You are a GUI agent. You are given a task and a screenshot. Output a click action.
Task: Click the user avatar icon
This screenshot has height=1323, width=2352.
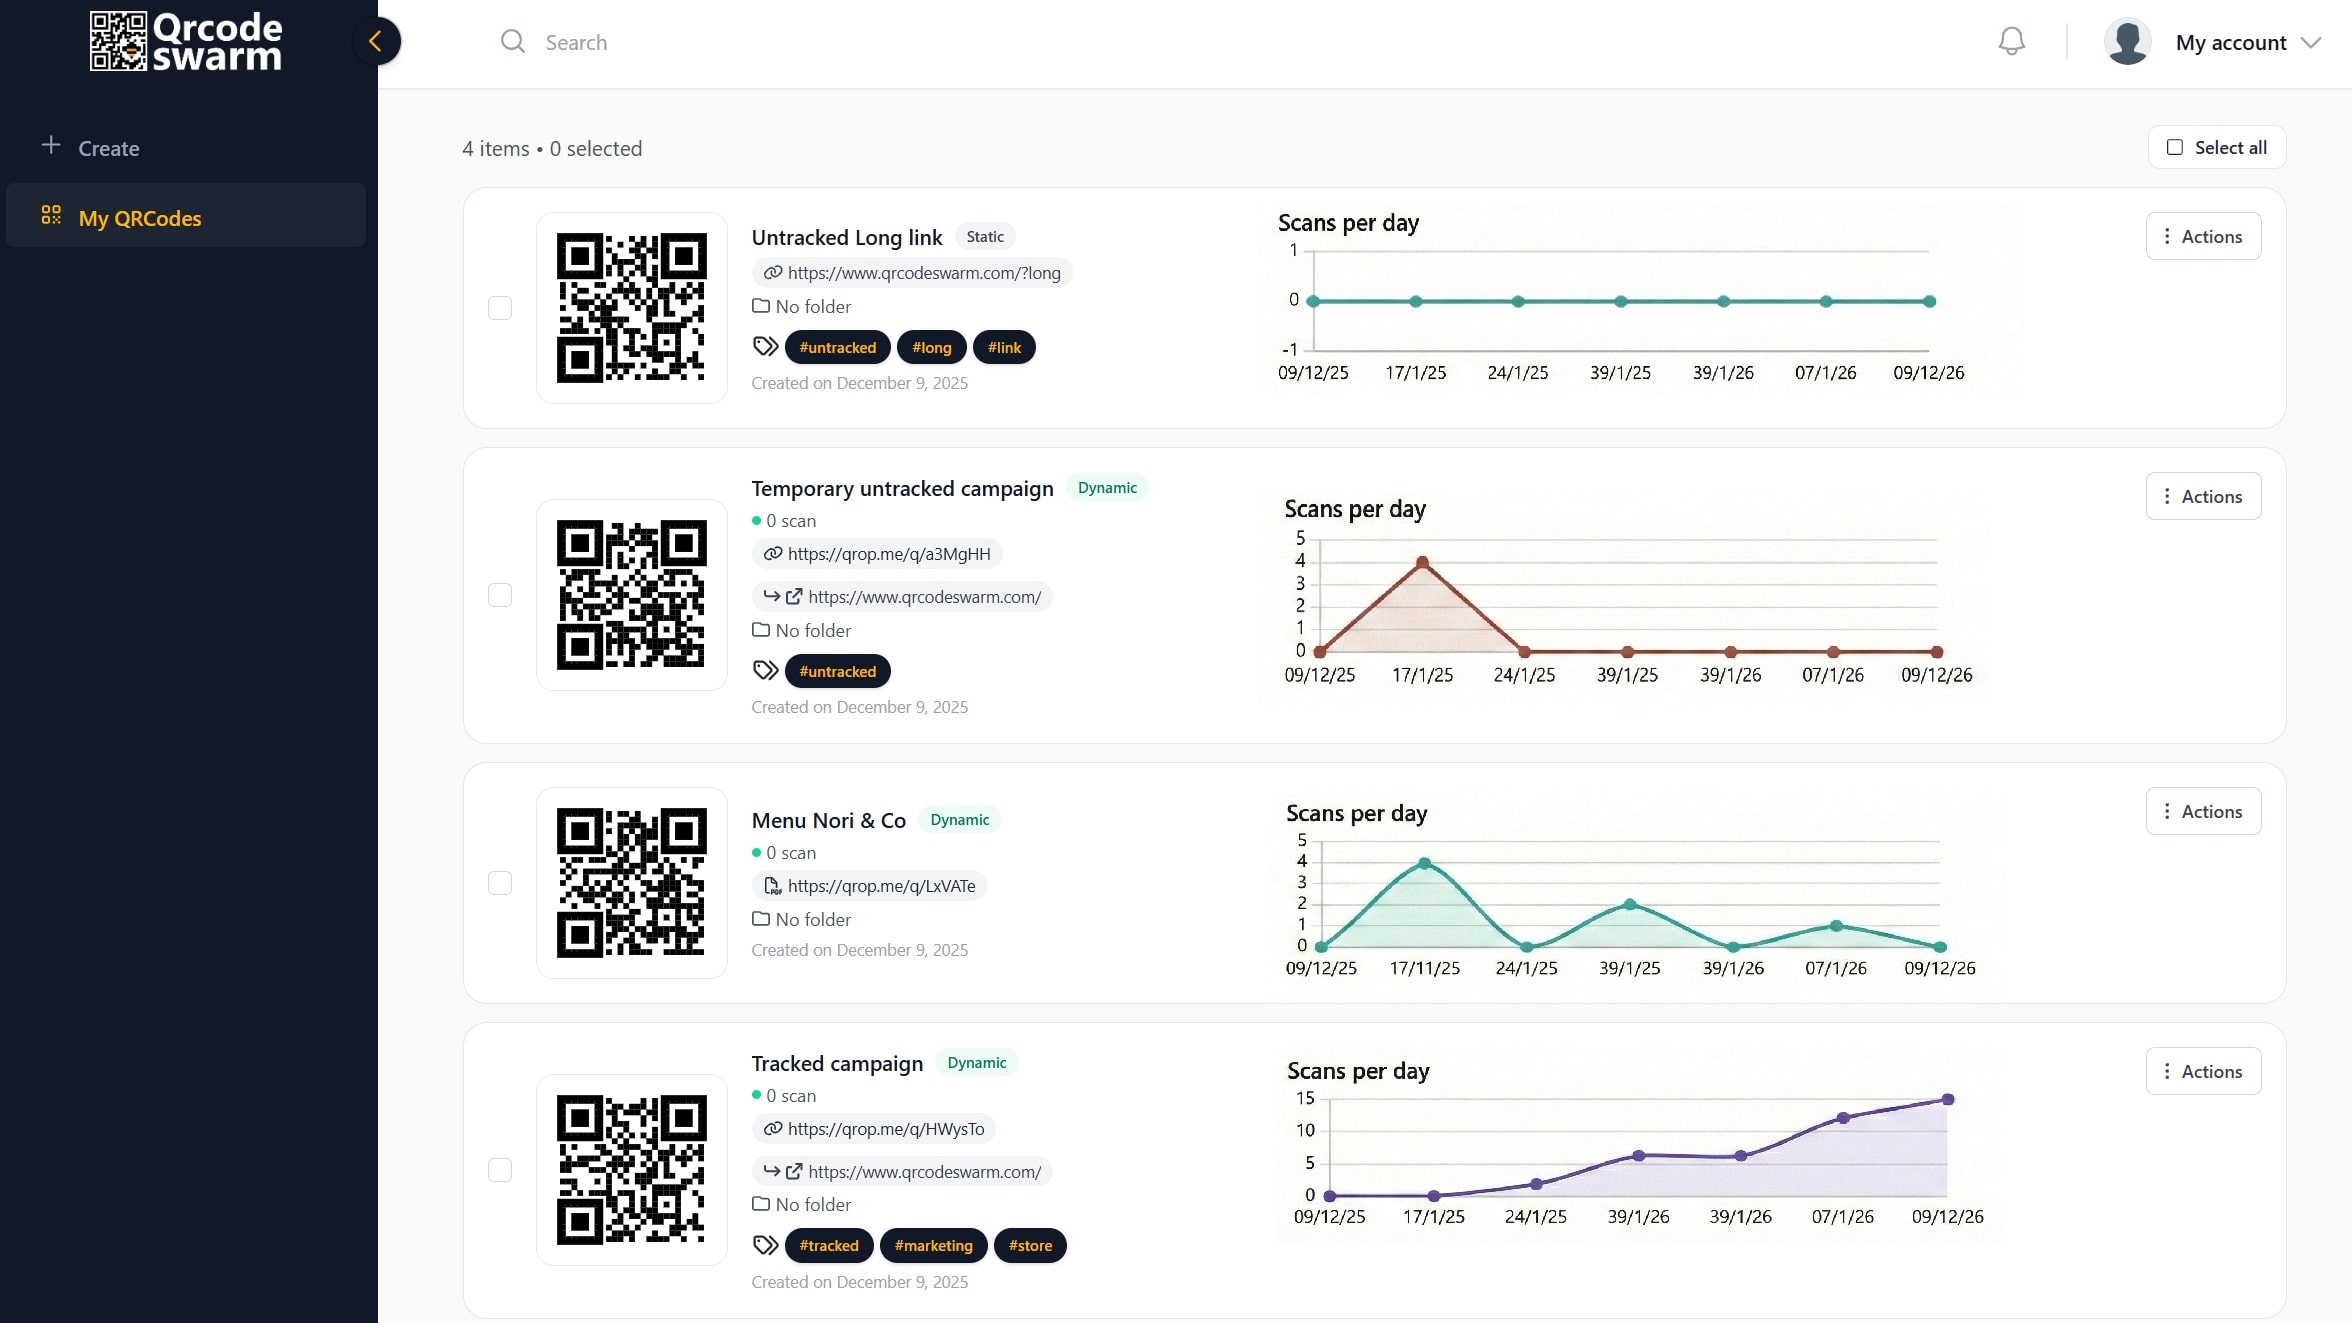coord(2127,42)
